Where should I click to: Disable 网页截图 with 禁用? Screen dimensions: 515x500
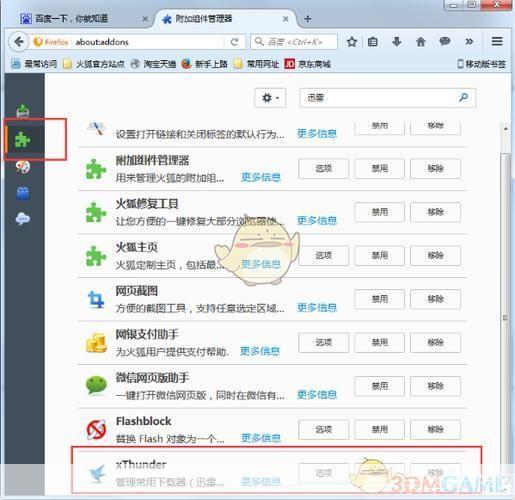(380, 299)
